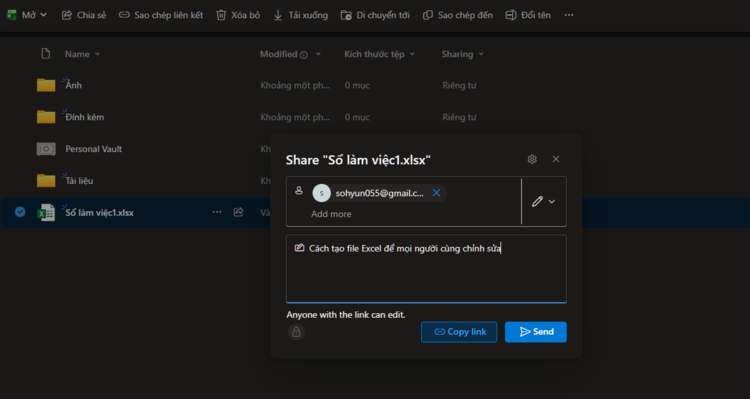Click the Copy link button
750x399 pixels.
pos(459,332)
